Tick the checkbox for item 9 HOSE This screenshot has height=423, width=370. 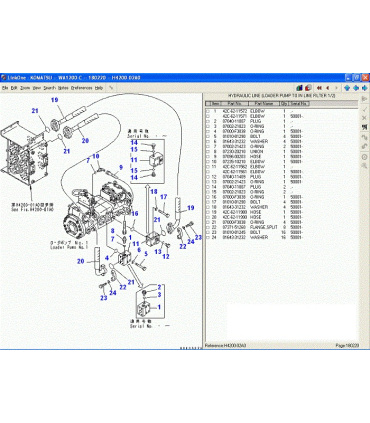point(208,156)
